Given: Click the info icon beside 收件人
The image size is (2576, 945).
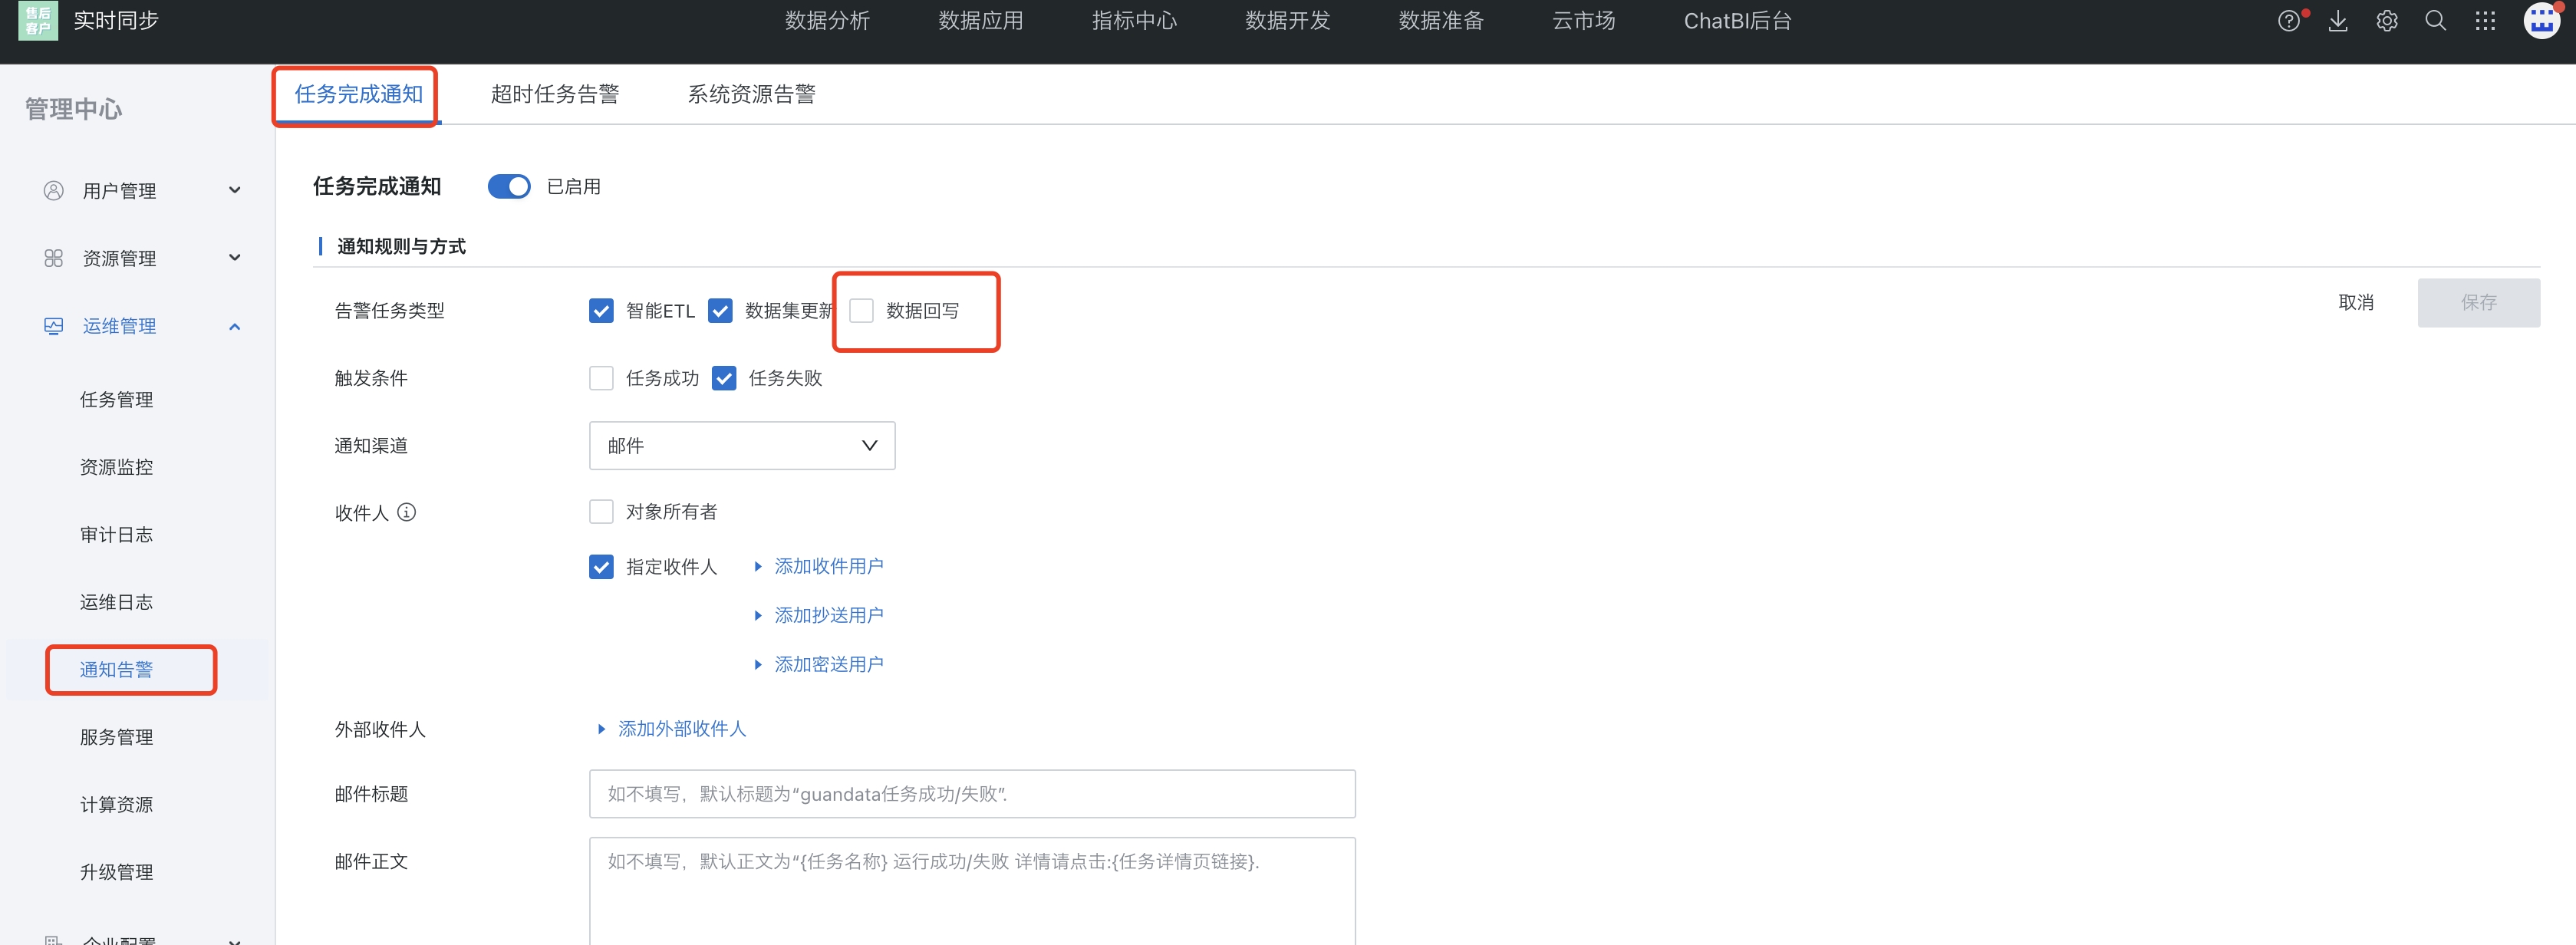Looking at the screenshot, I should 406,512.
